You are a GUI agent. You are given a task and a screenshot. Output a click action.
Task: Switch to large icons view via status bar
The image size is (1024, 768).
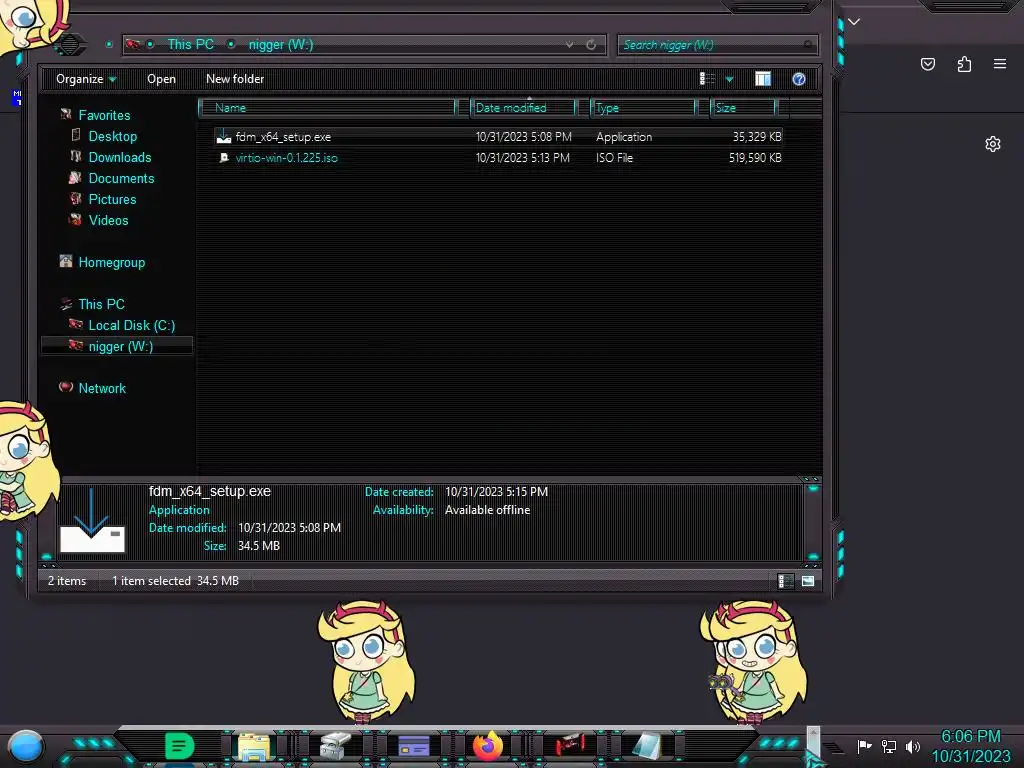coord(808,581)
